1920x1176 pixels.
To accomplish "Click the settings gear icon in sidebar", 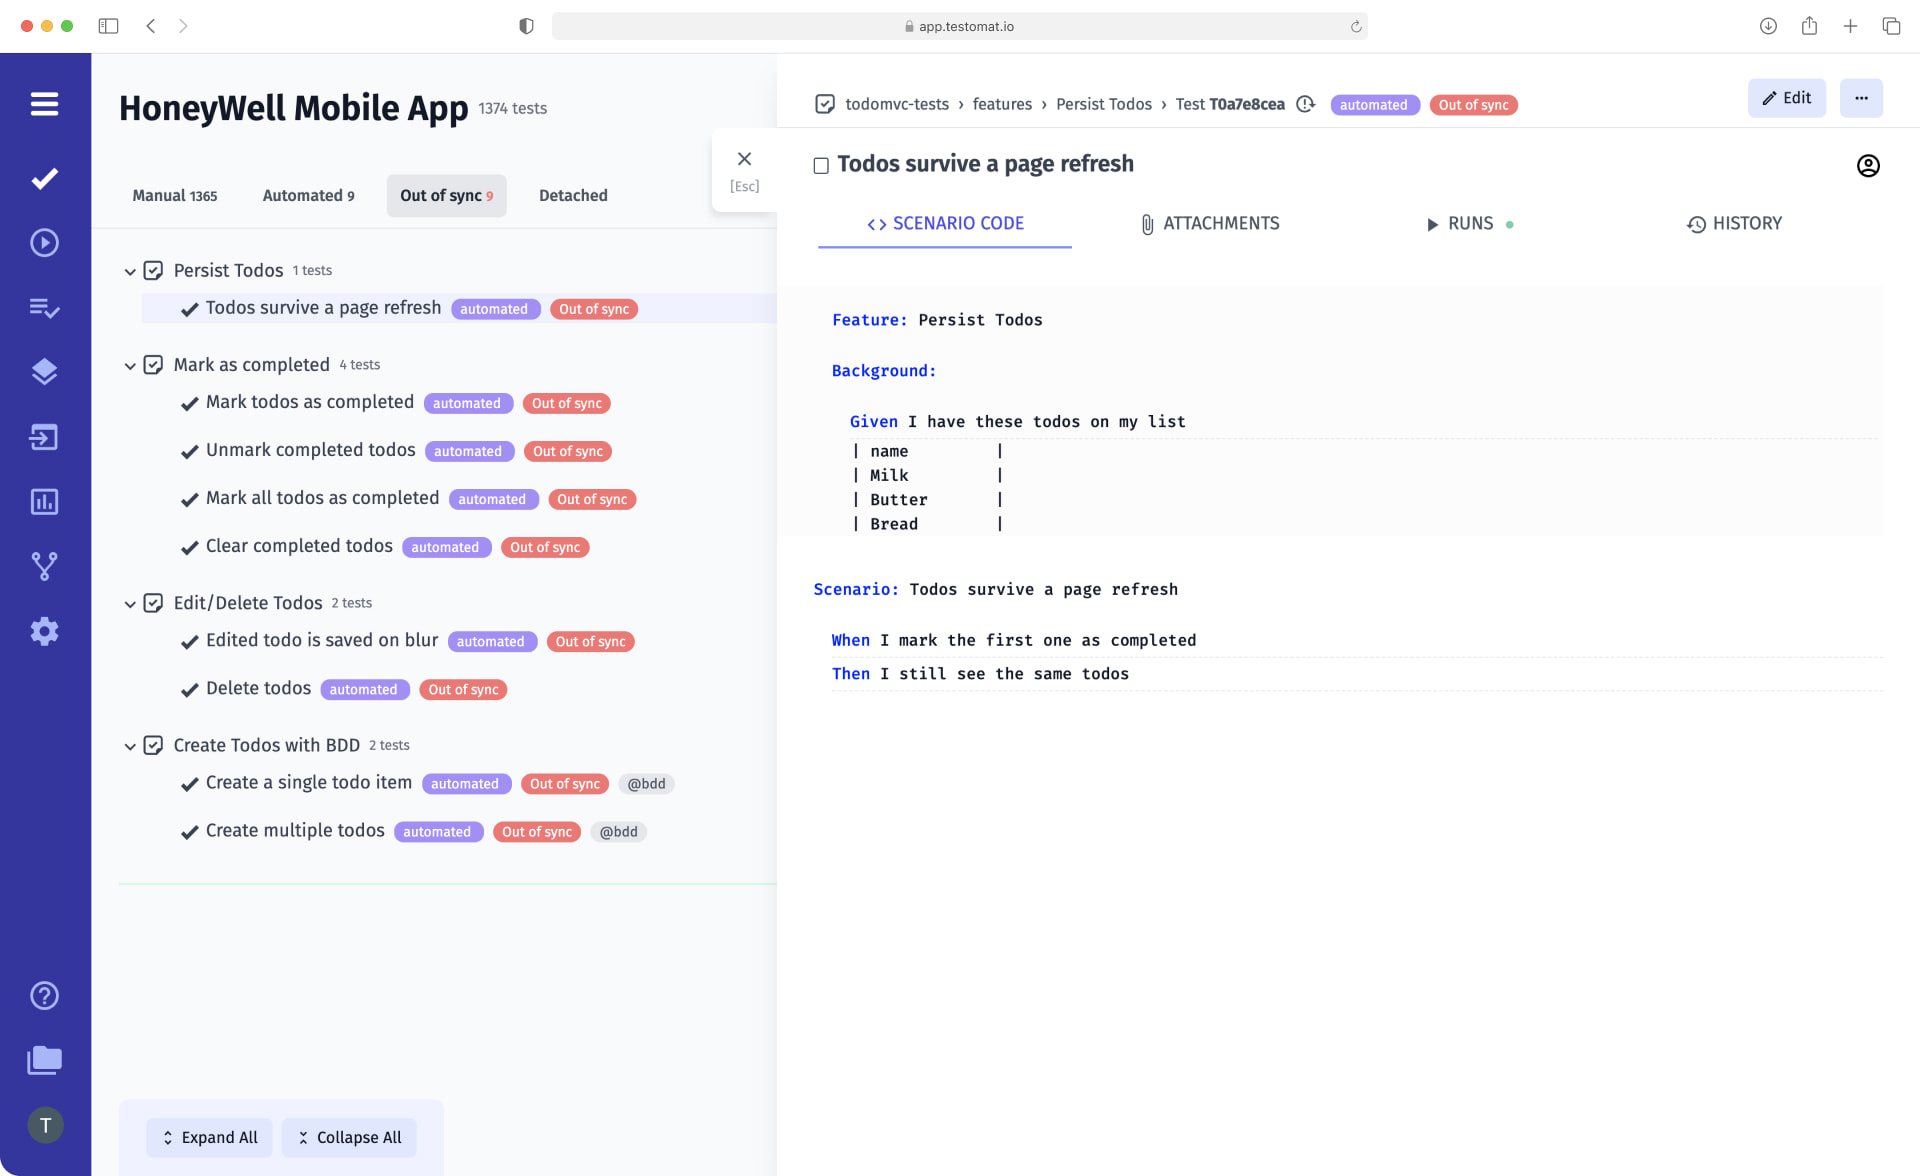I will pos(45,632).
